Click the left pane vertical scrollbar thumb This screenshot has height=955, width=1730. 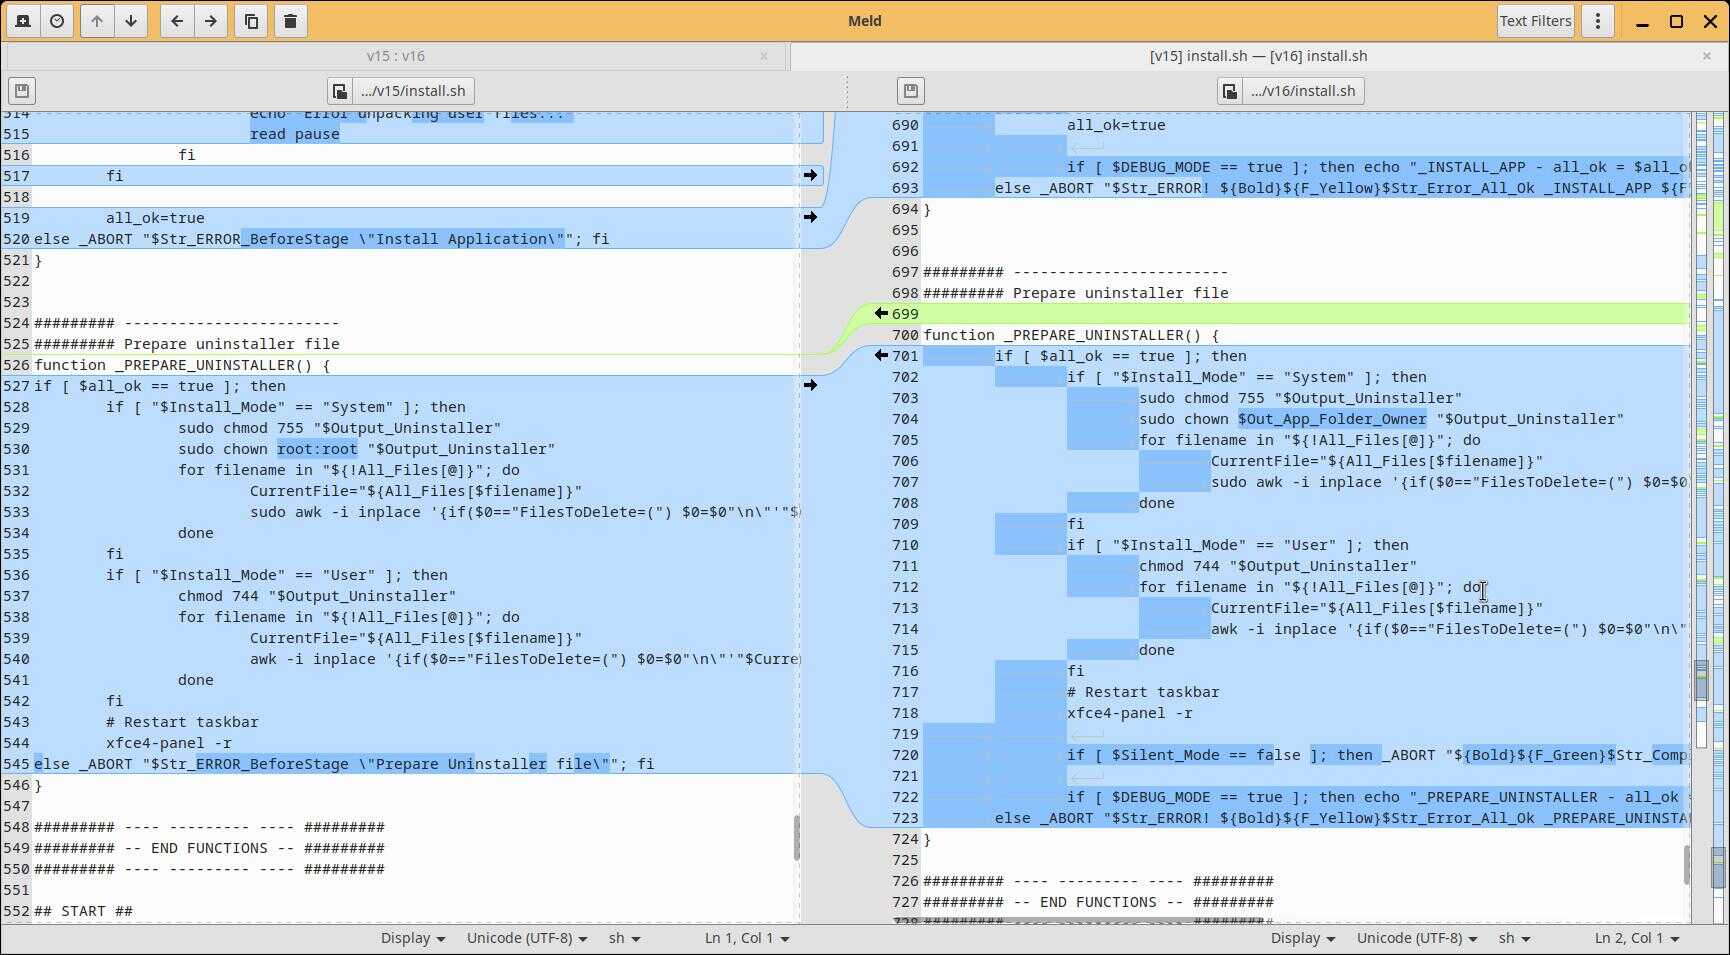pyautogui.click(x=796, y=838)
